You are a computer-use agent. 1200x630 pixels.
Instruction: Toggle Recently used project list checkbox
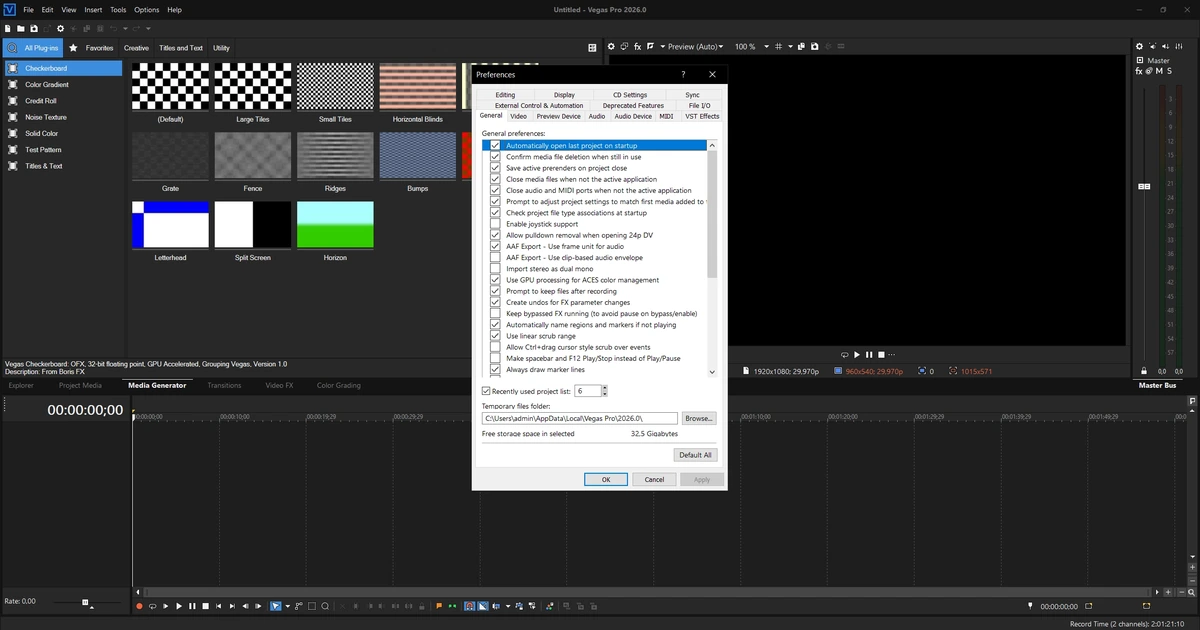pos(486,391)
